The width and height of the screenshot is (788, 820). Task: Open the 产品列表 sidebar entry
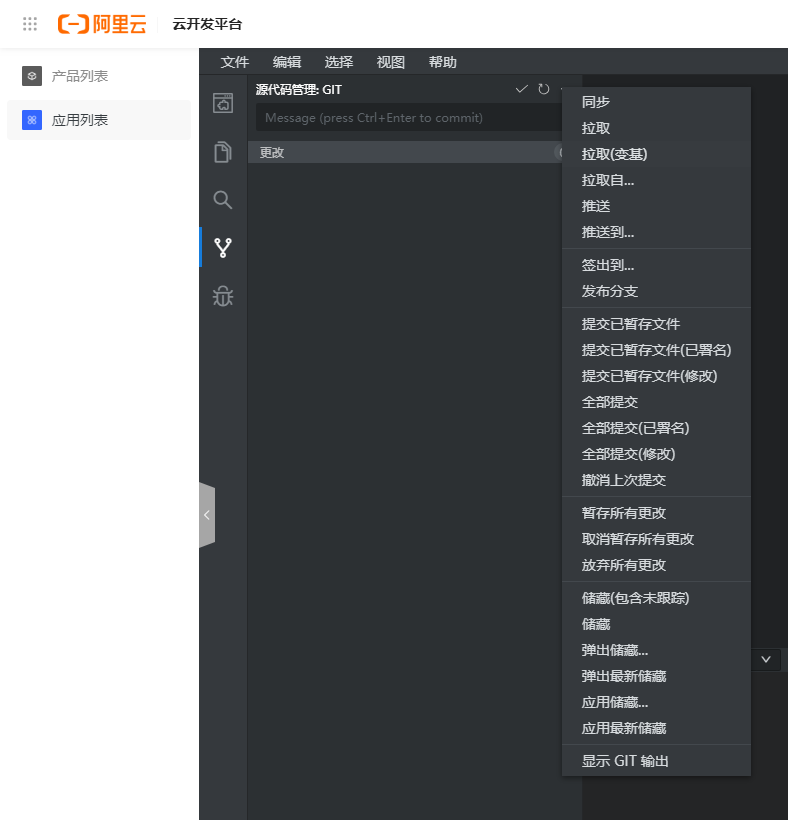(x=99, y=76)
